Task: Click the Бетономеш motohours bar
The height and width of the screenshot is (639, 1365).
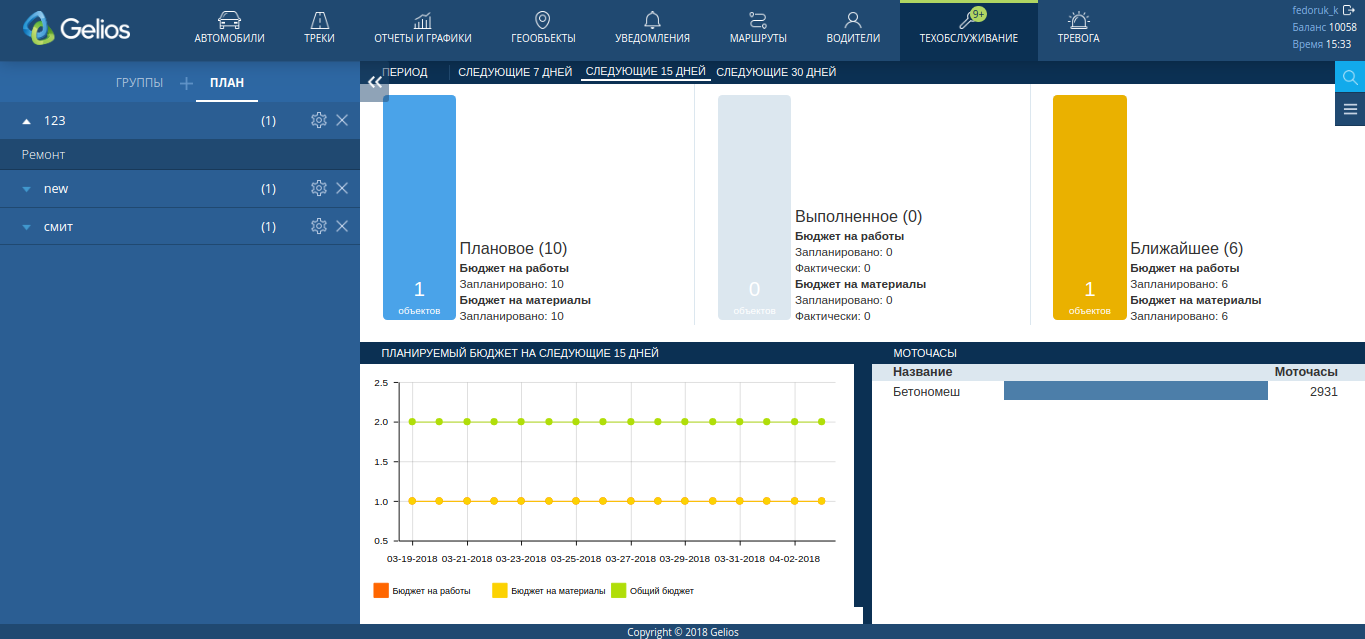Action: click(1135, 391)
